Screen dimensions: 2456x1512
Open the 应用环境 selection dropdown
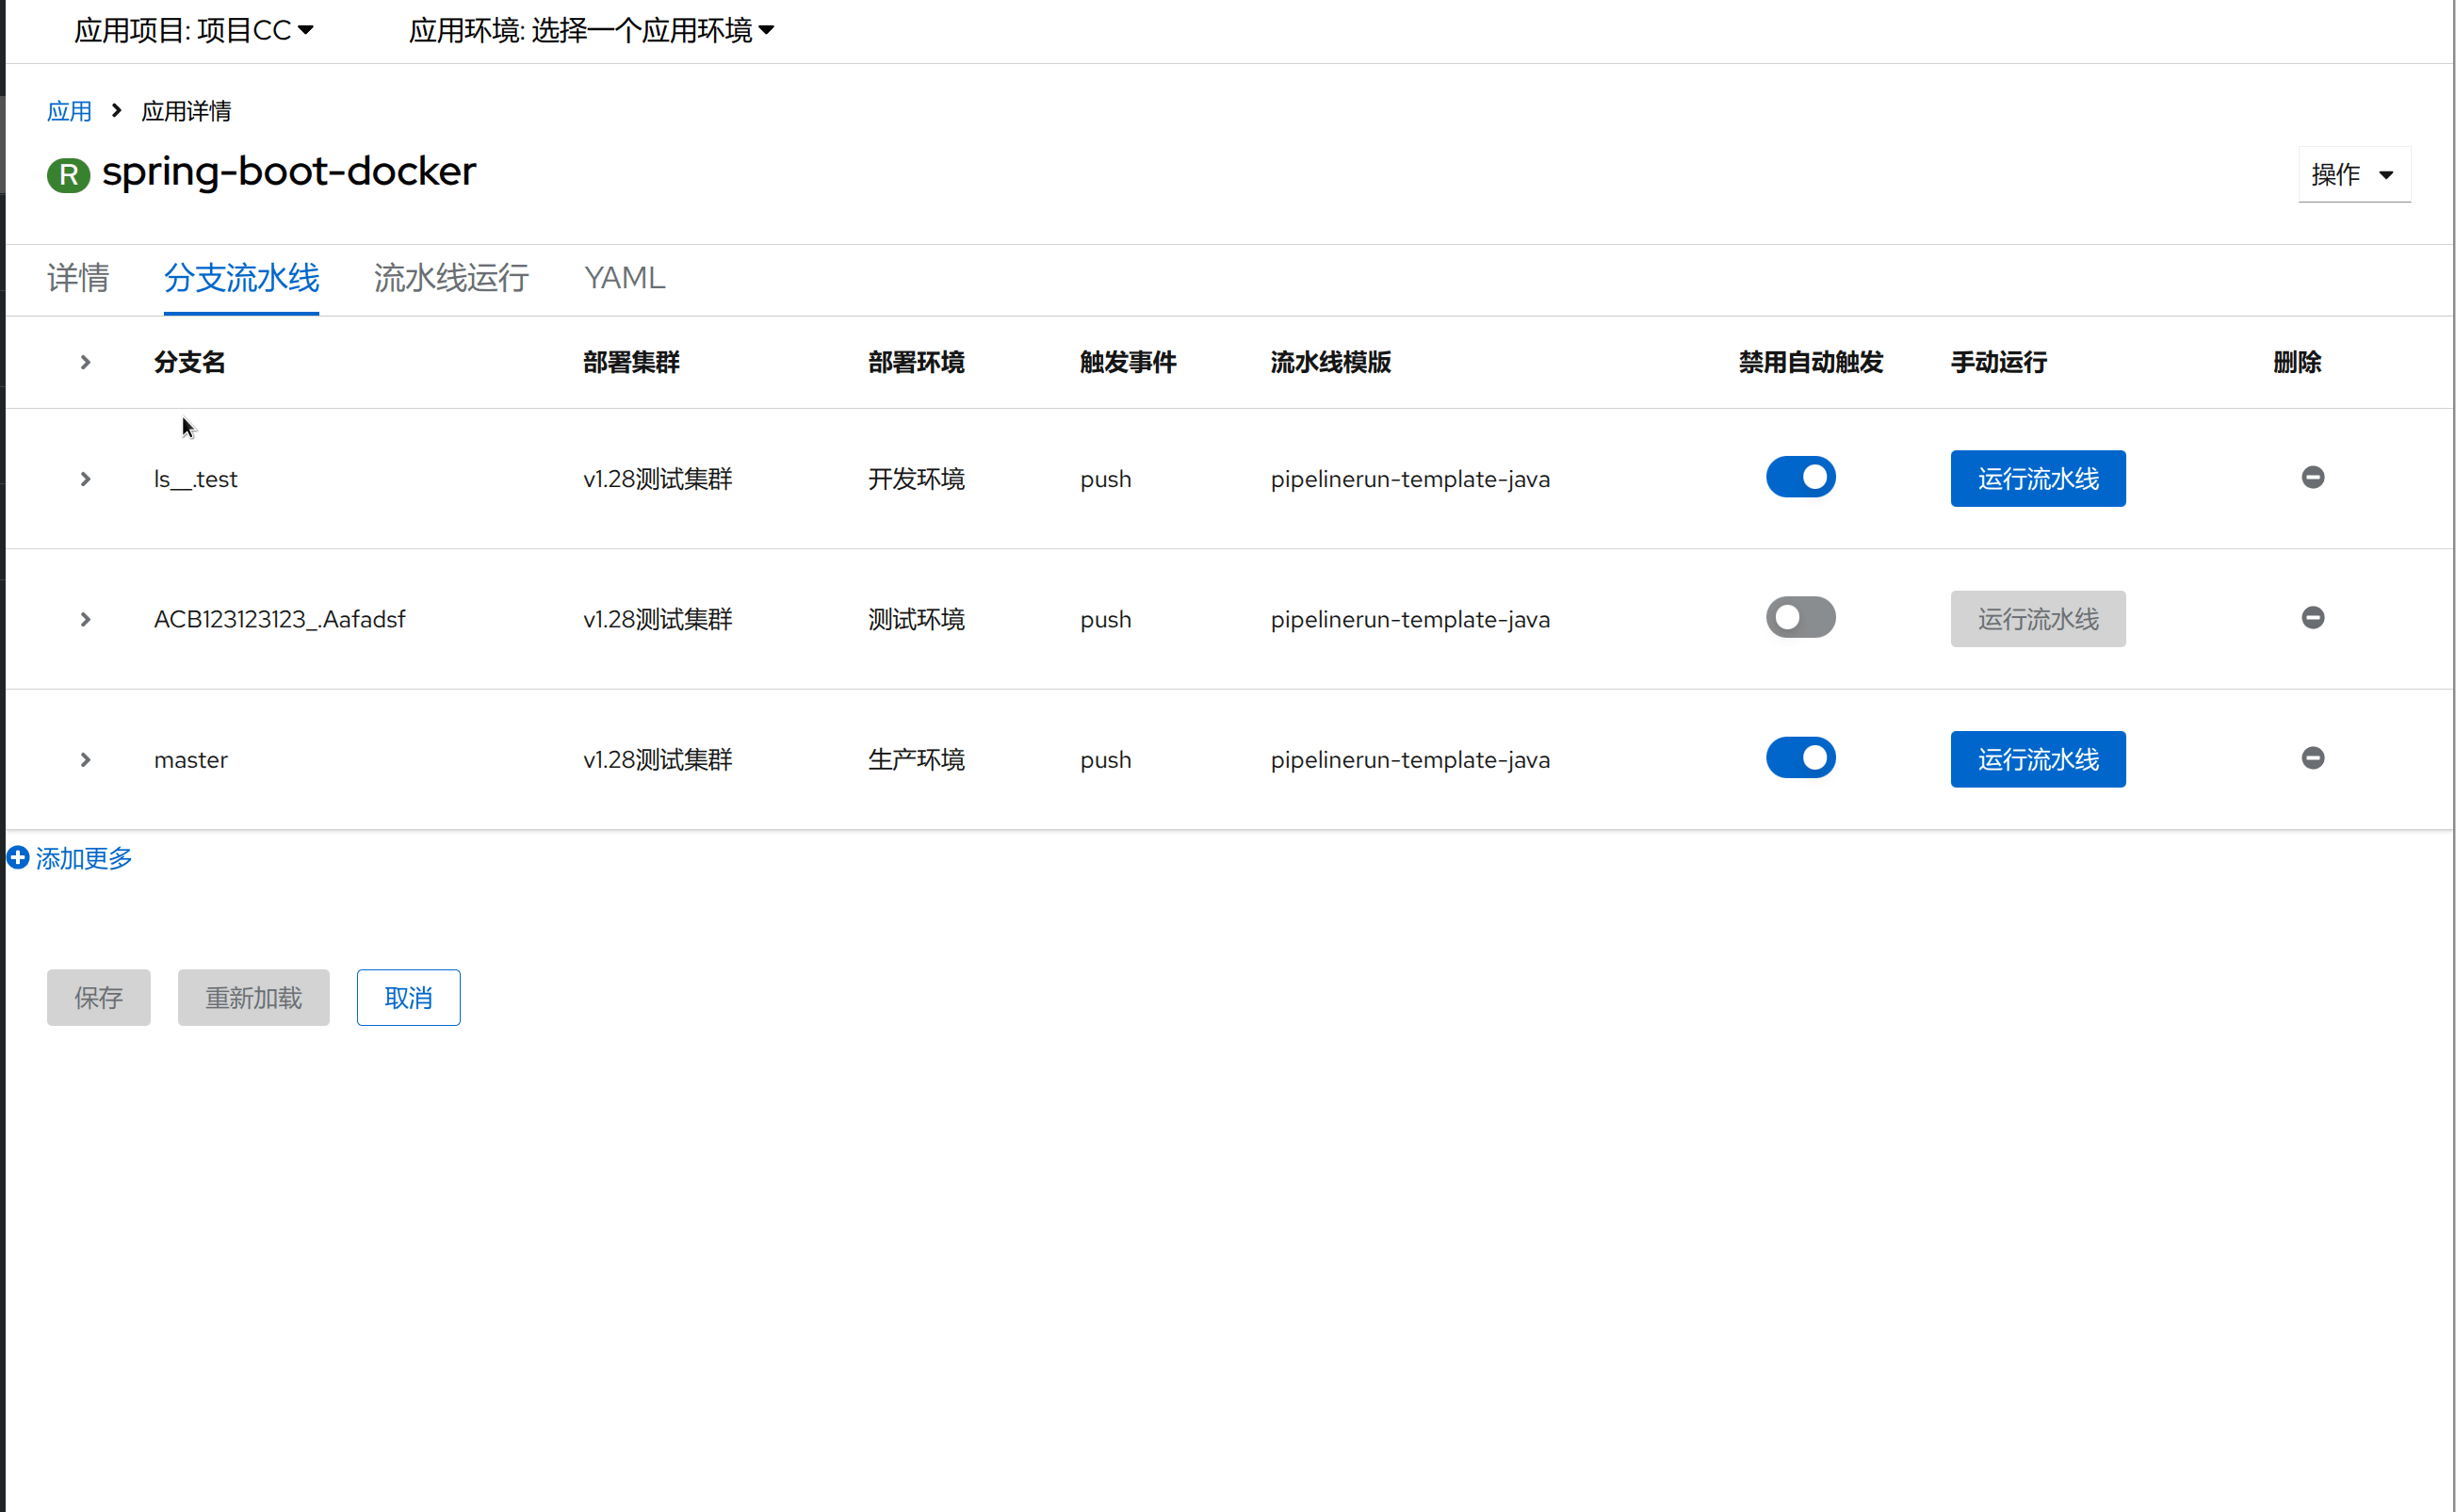click(591, 30)
